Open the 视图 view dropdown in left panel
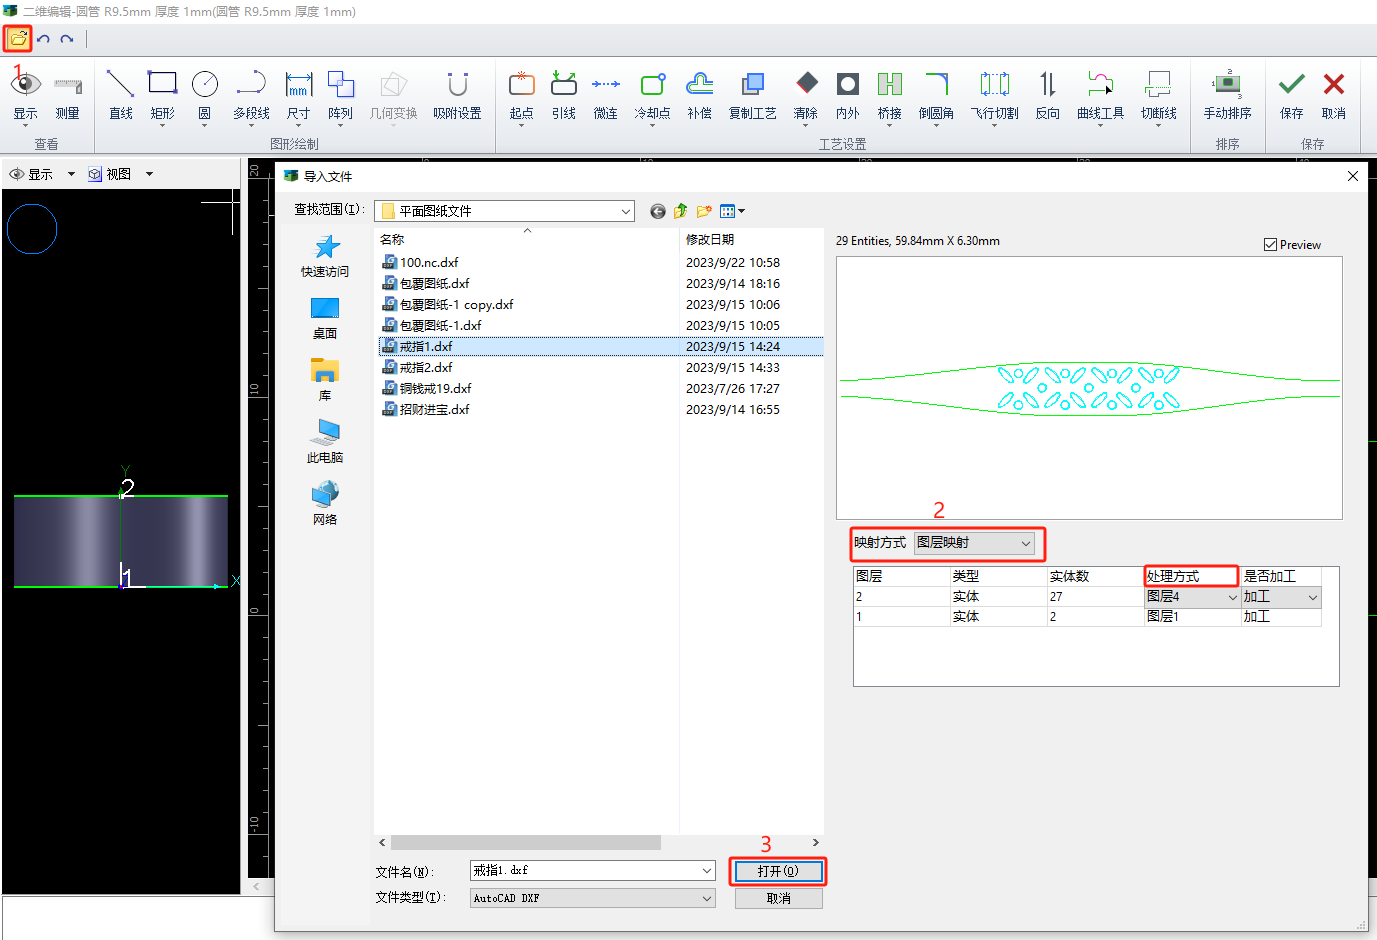The width and height of the screenshot is (1377, 940). tap(150, 174)
